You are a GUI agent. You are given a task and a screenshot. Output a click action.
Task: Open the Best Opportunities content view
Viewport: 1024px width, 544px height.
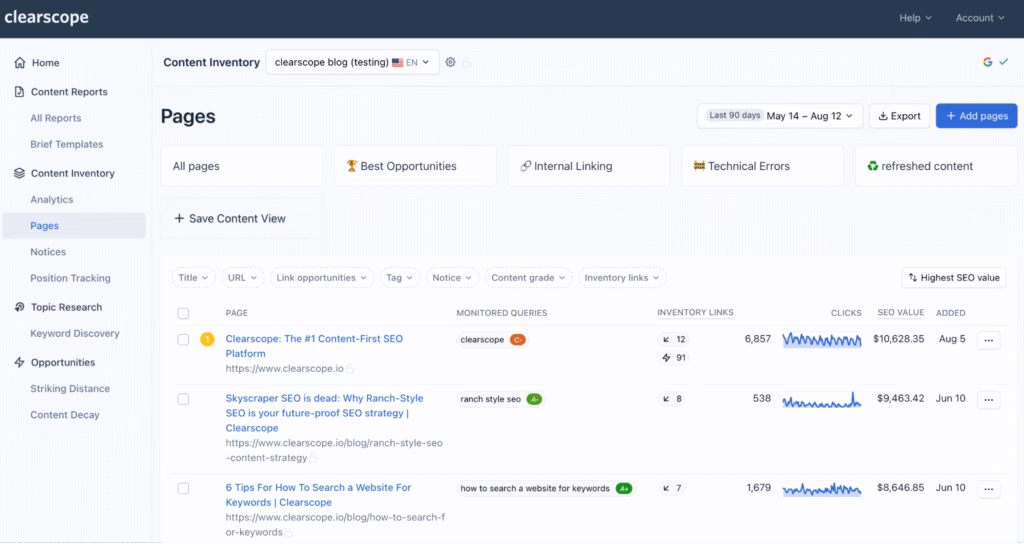coord(415,166)
